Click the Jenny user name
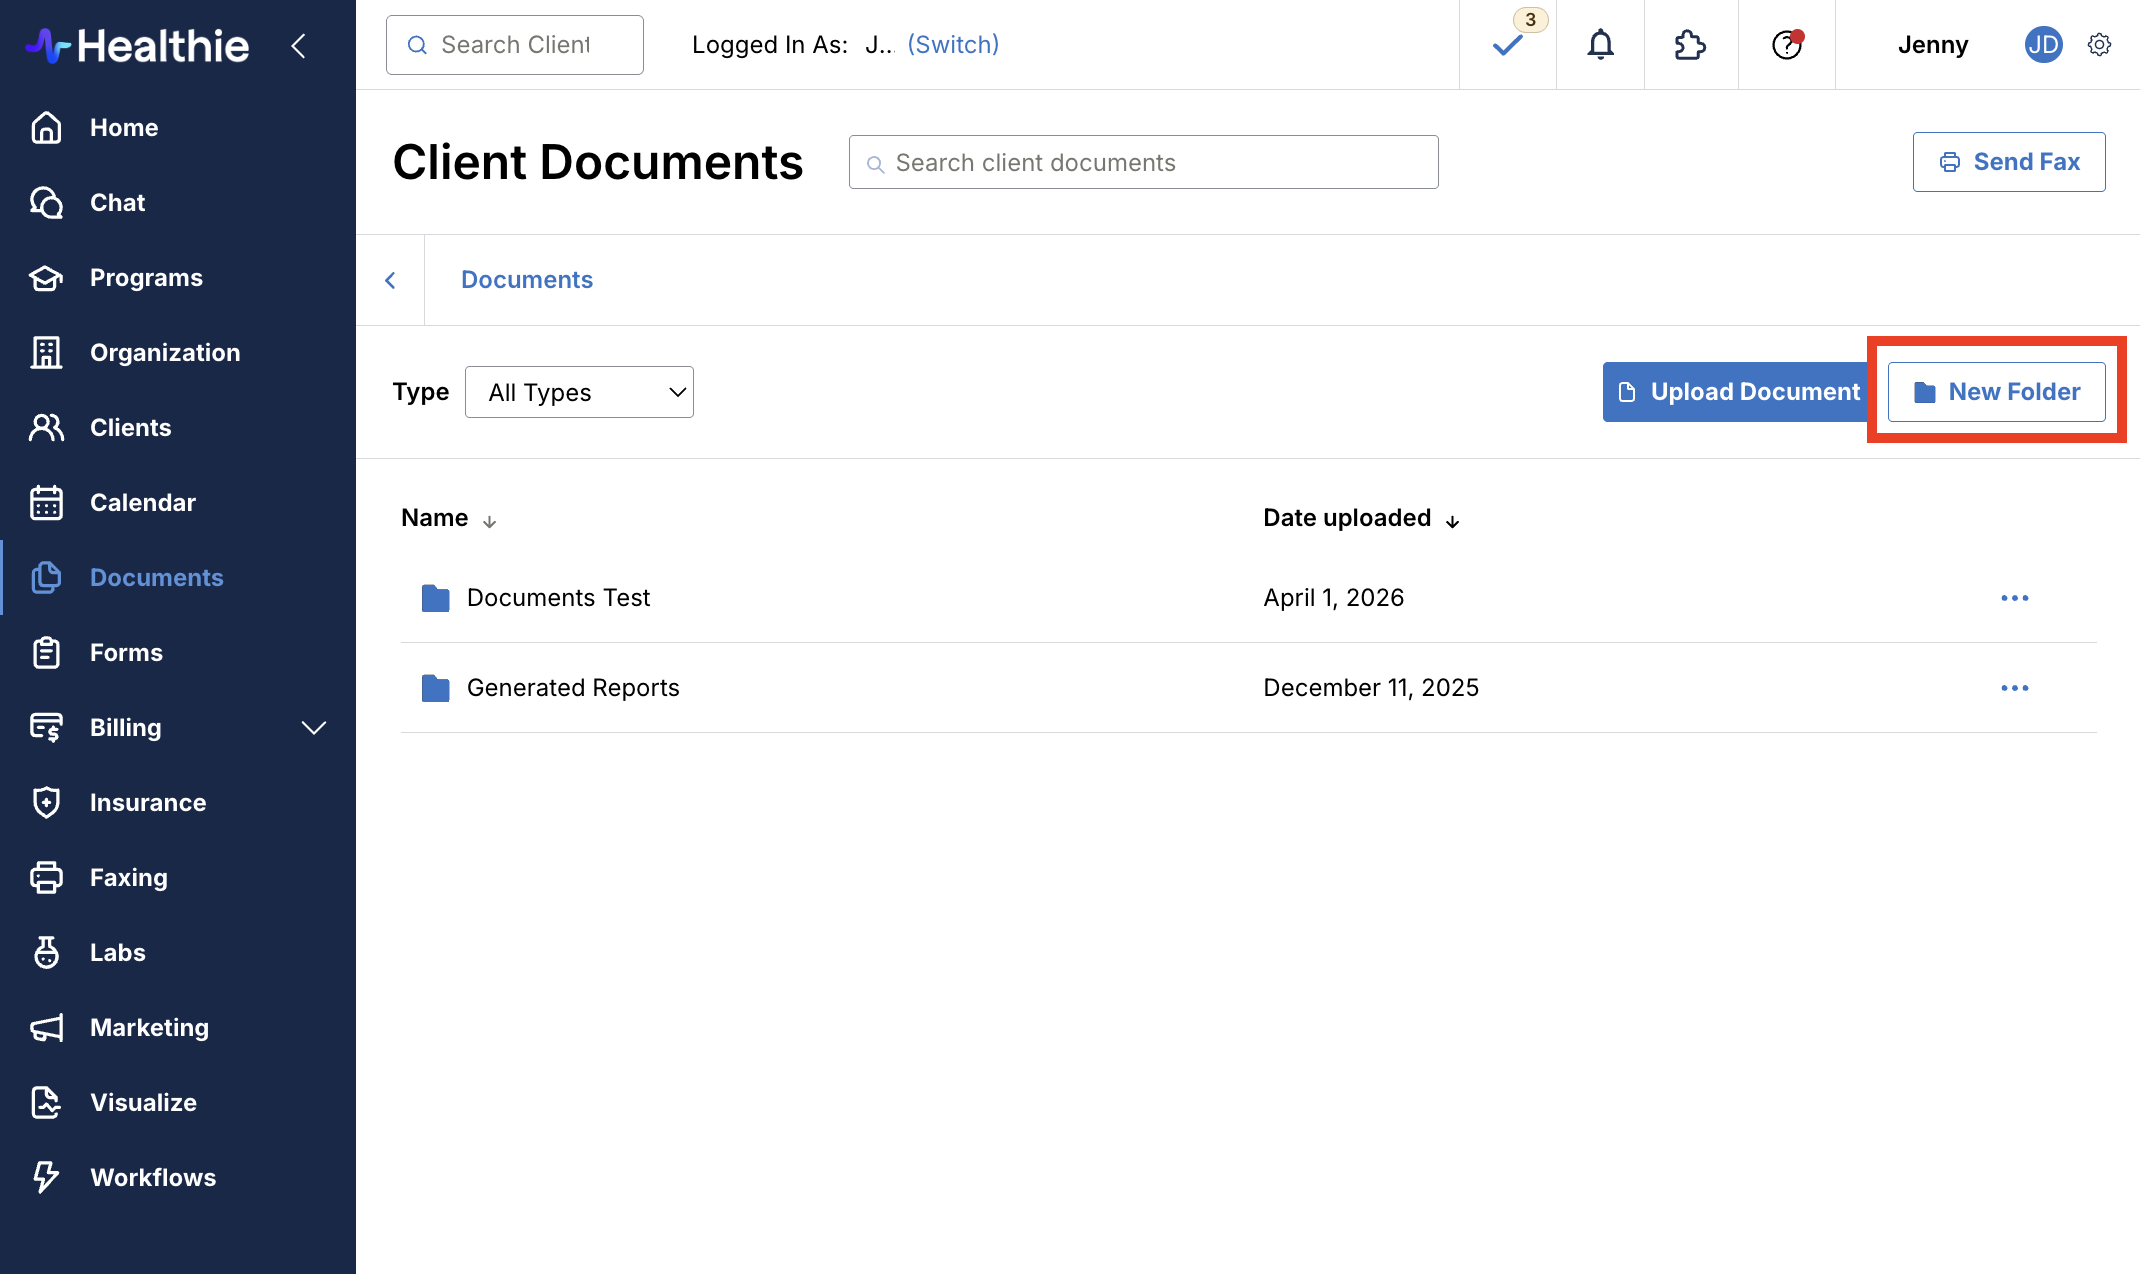2140x1274 pixels. tap(1933, 45)
